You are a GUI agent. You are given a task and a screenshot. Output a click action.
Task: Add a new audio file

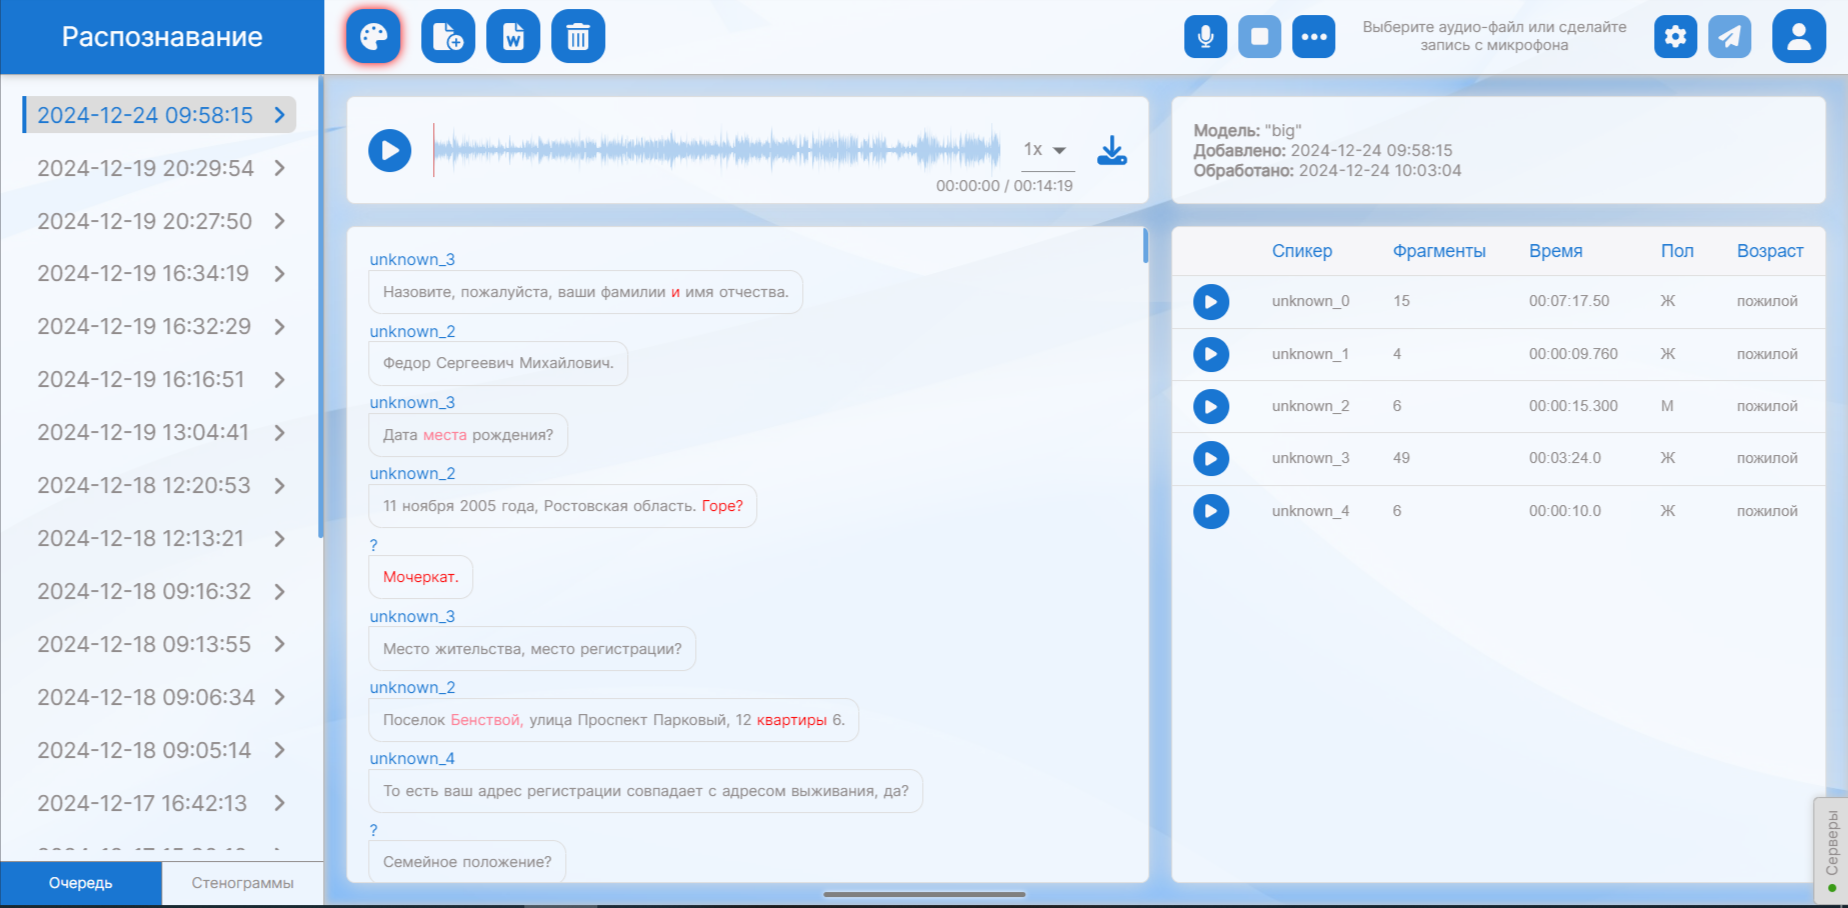click(448, 37)
